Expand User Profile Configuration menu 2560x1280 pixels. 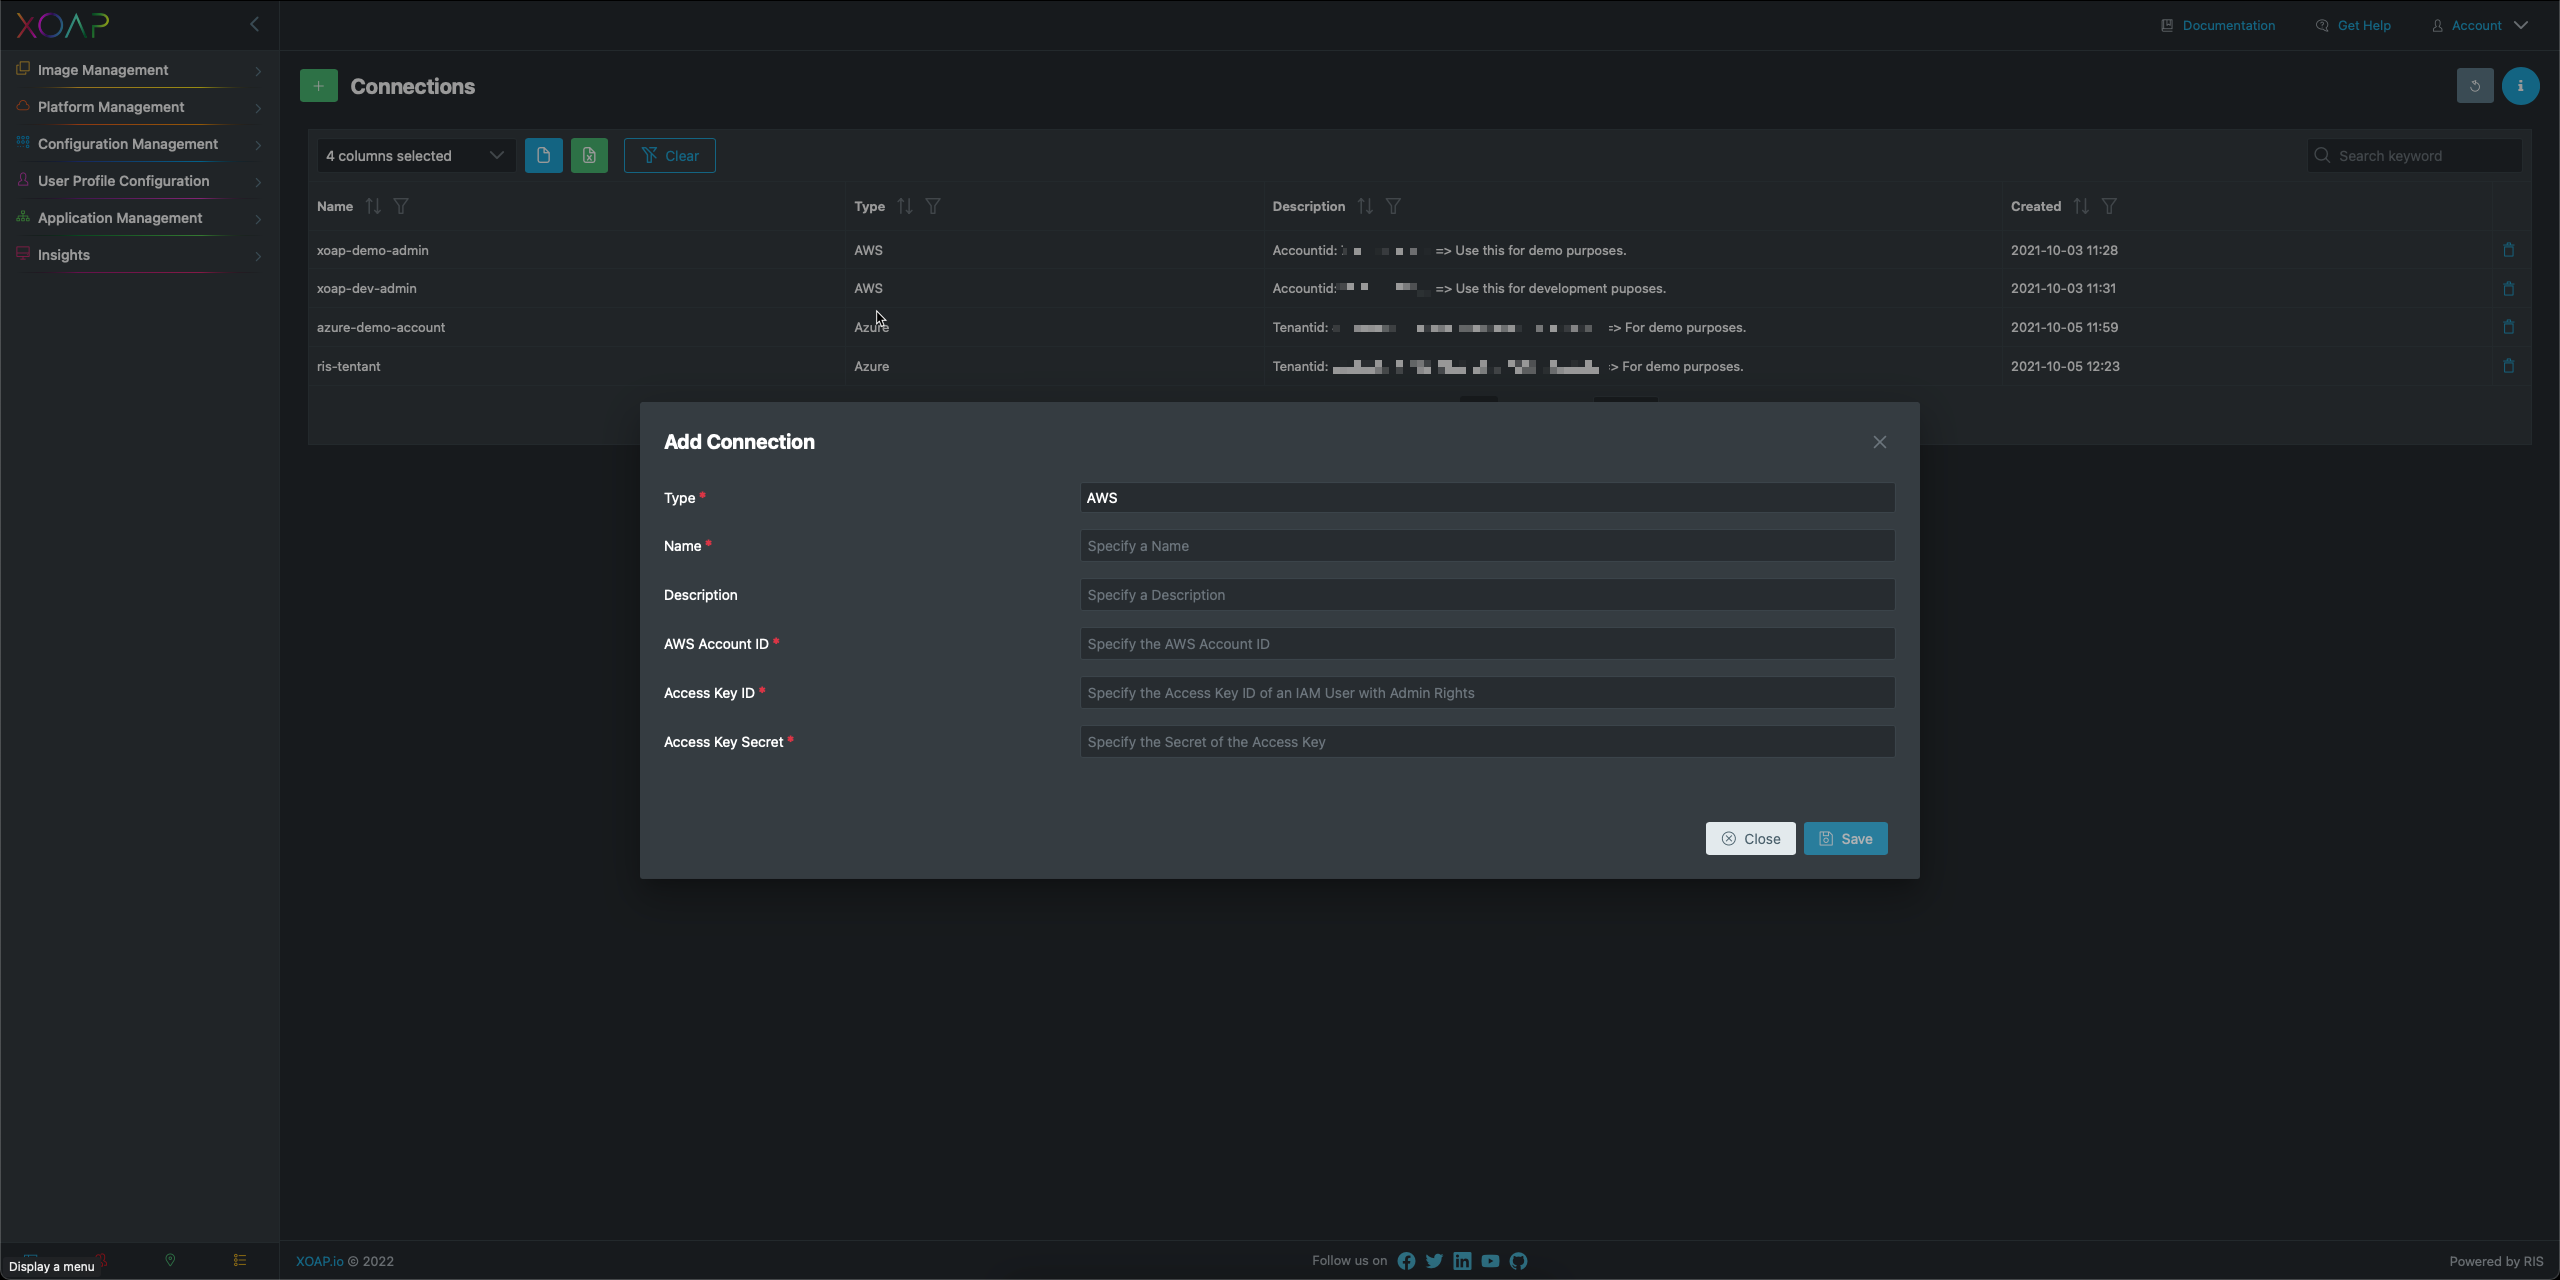[140, 181]
